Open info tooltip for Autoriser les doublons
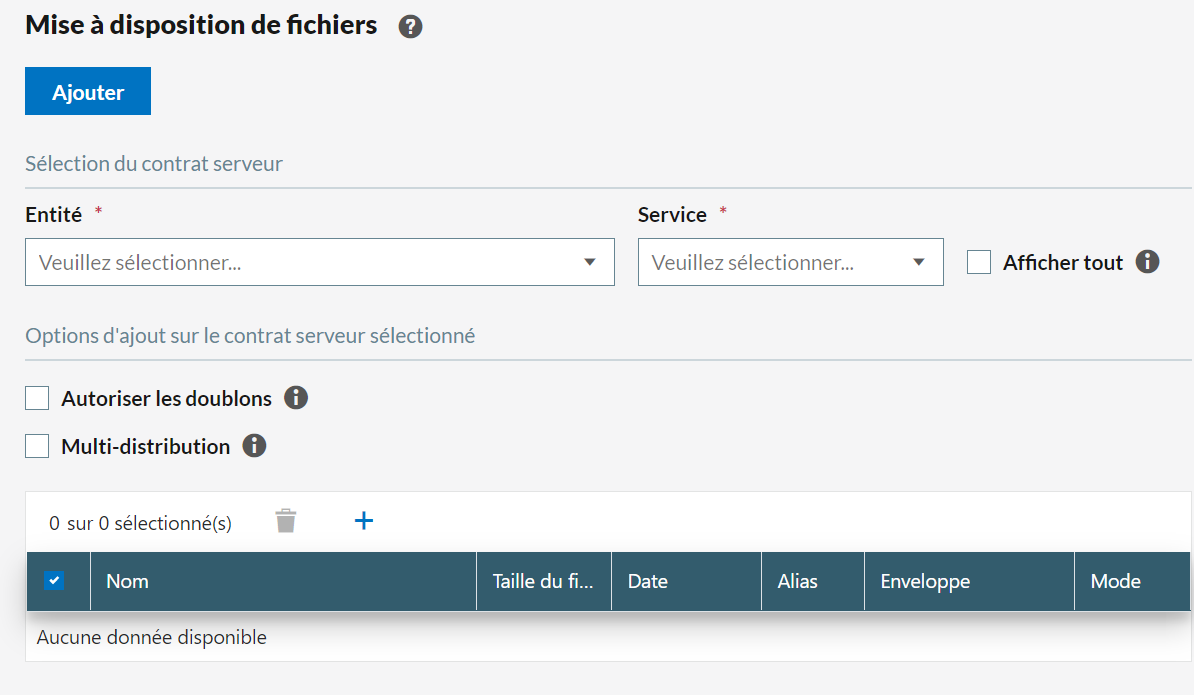Viewport: 1194px width, 695px height. click(295, 398)
